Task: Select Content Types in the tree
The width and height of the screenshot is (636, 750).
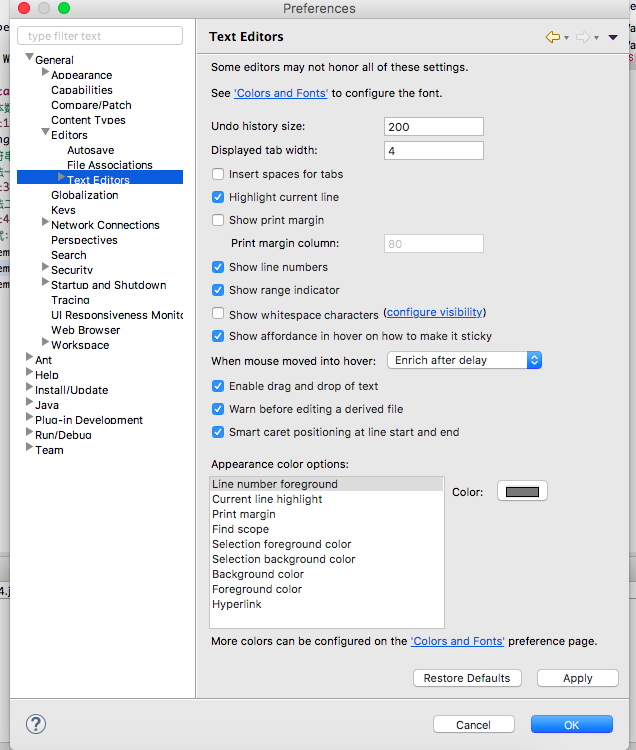Action: tap(88, 120)
